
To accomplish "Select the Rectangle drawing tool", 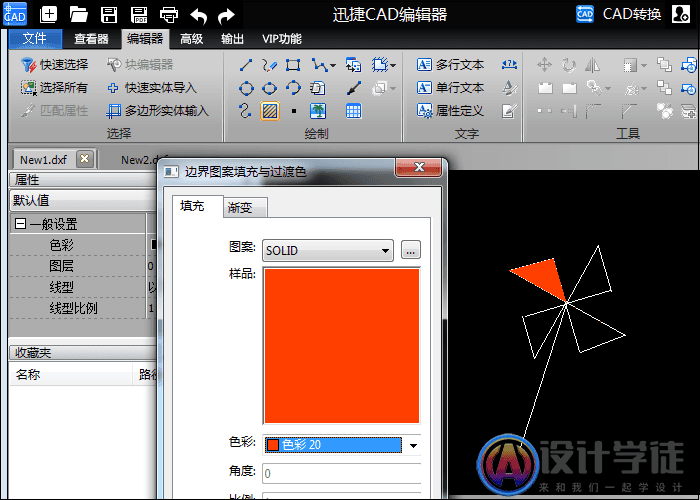I will click(x=293, y=65).
